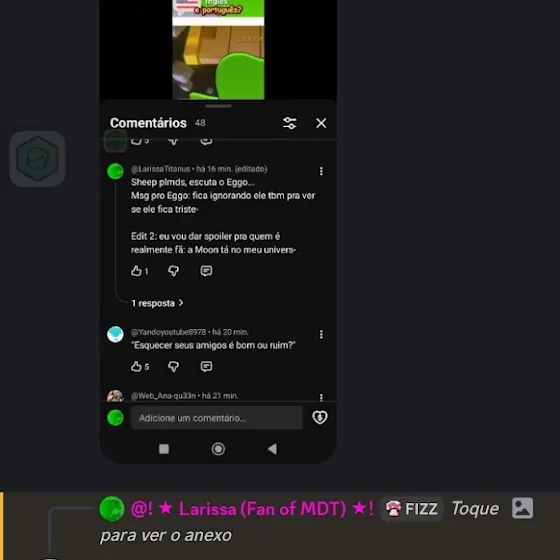Tap the Android recent apps square button
Image resolution: width=560 pixels, height=560 pixels.
coord(164,449)
